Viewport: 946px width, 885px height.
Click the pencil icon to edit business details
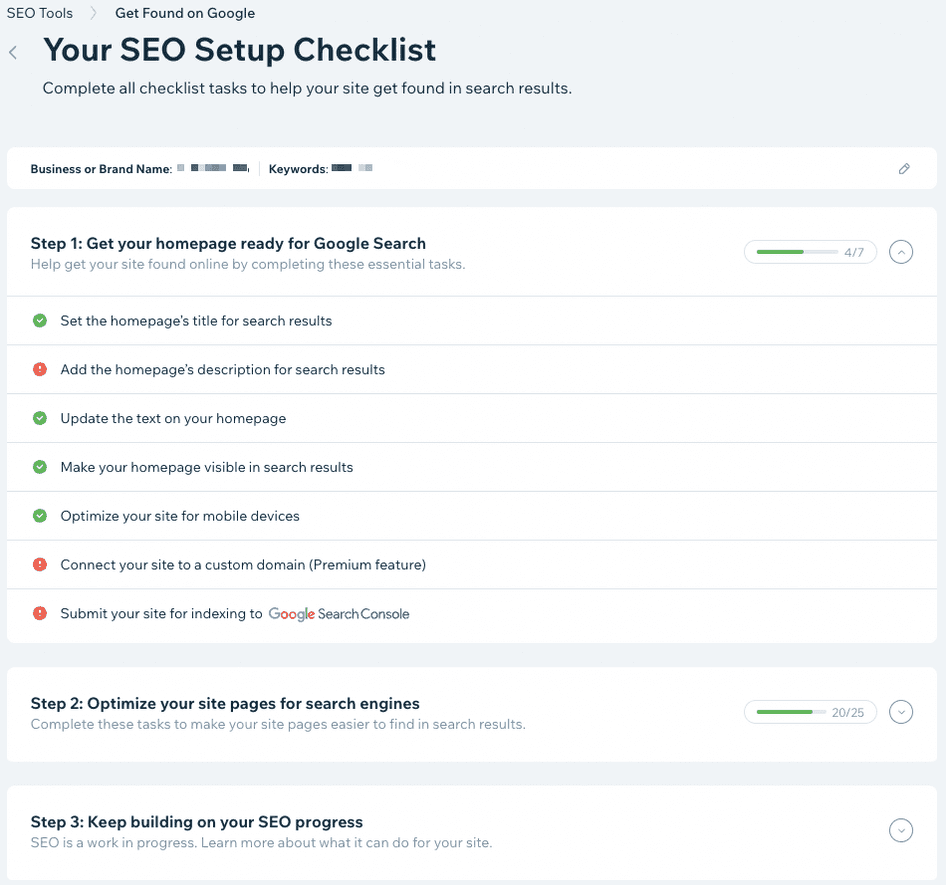pyautogui.click(x=905, y=168)
